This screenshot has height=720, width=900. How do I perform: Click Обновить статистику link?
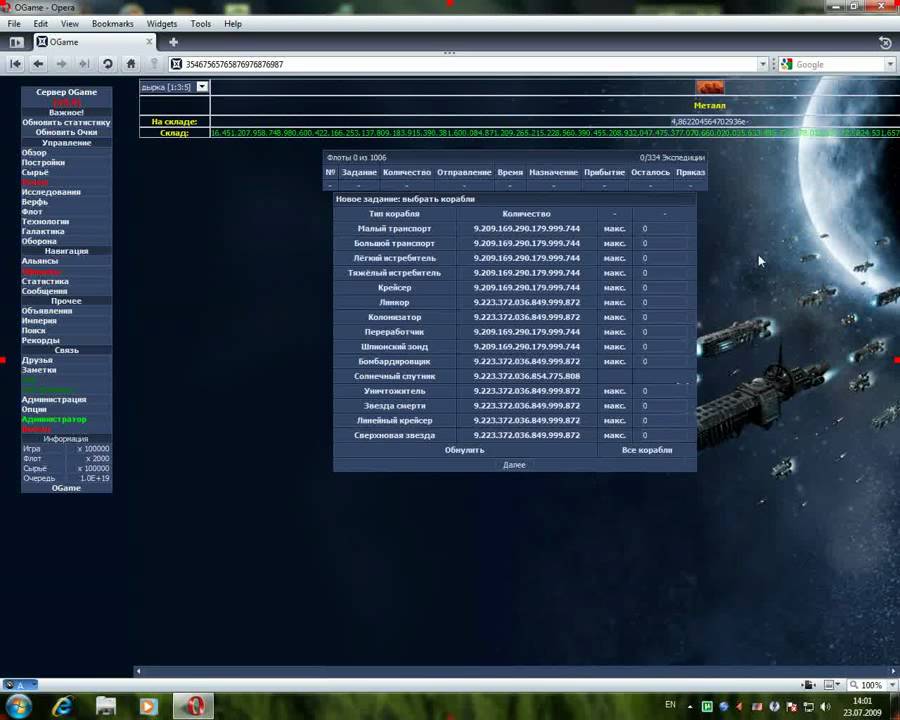[x=66, y=122]
